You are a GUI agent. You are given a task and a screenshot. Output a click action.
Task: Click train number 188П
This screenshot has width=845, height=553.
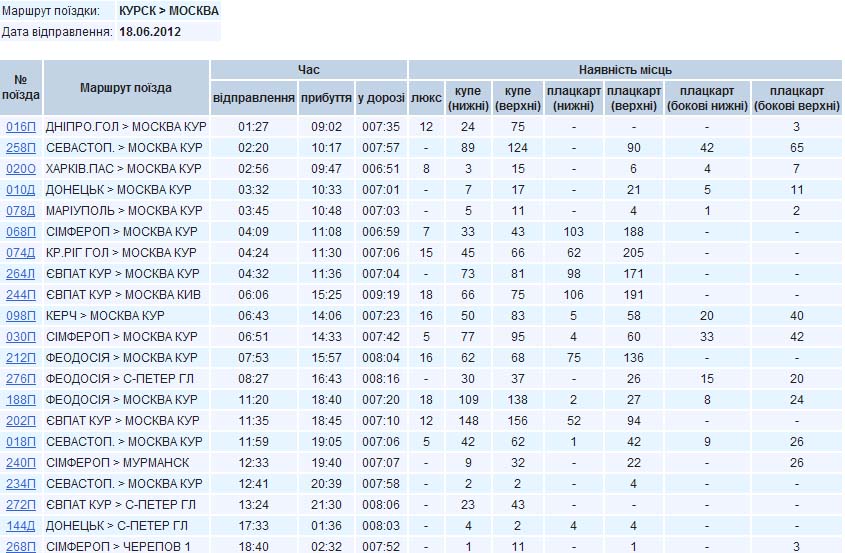pos(21,400)
